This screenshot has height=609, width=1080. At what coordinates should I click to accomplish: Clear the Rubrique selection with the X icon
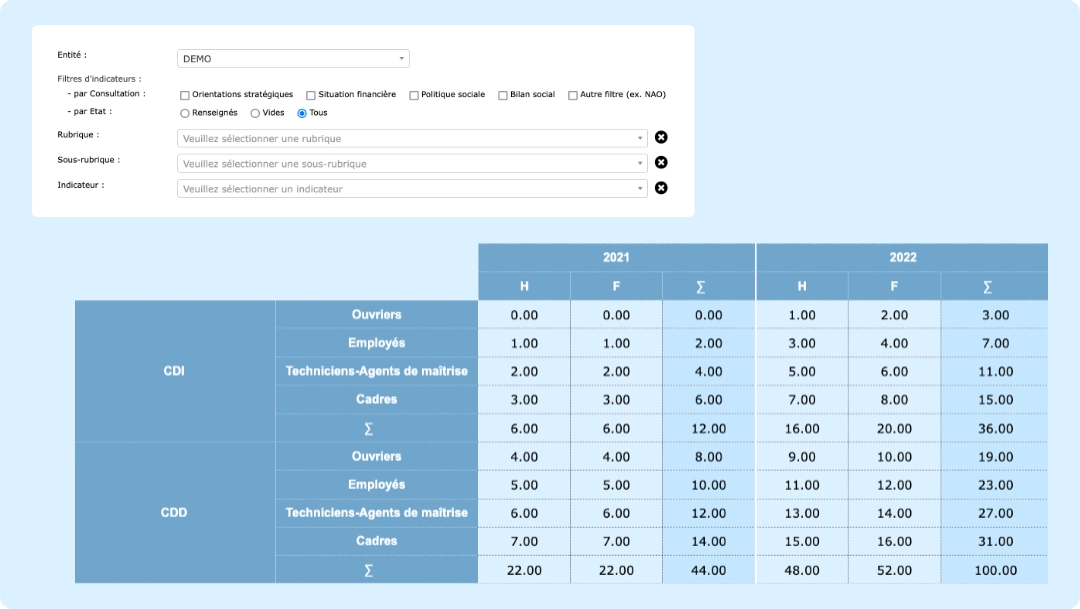click(x=660, y=137)
